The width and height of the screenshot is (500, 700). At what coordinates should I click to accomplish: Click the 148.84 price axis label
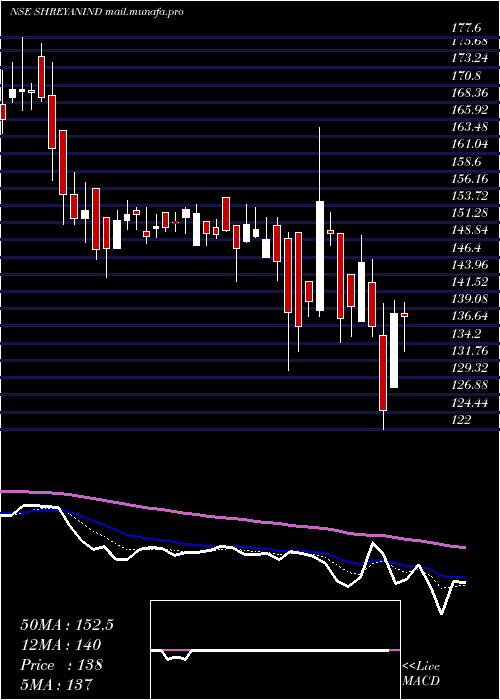(x=469, y=230)
